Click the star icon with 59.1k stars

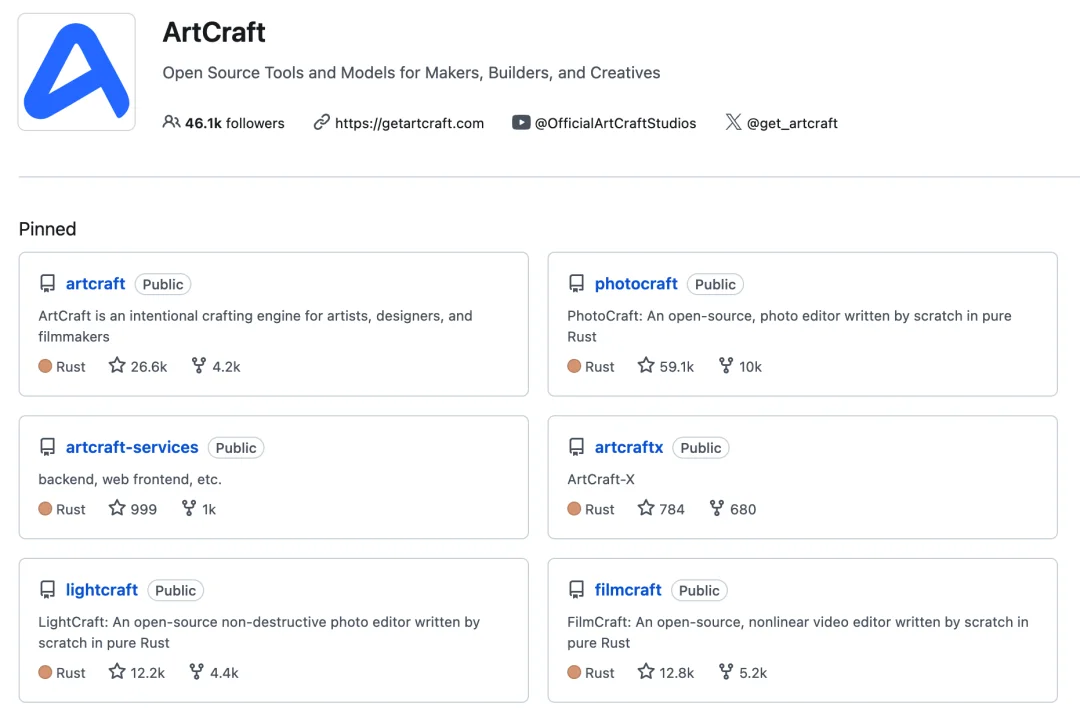click(x=645, y=365)
